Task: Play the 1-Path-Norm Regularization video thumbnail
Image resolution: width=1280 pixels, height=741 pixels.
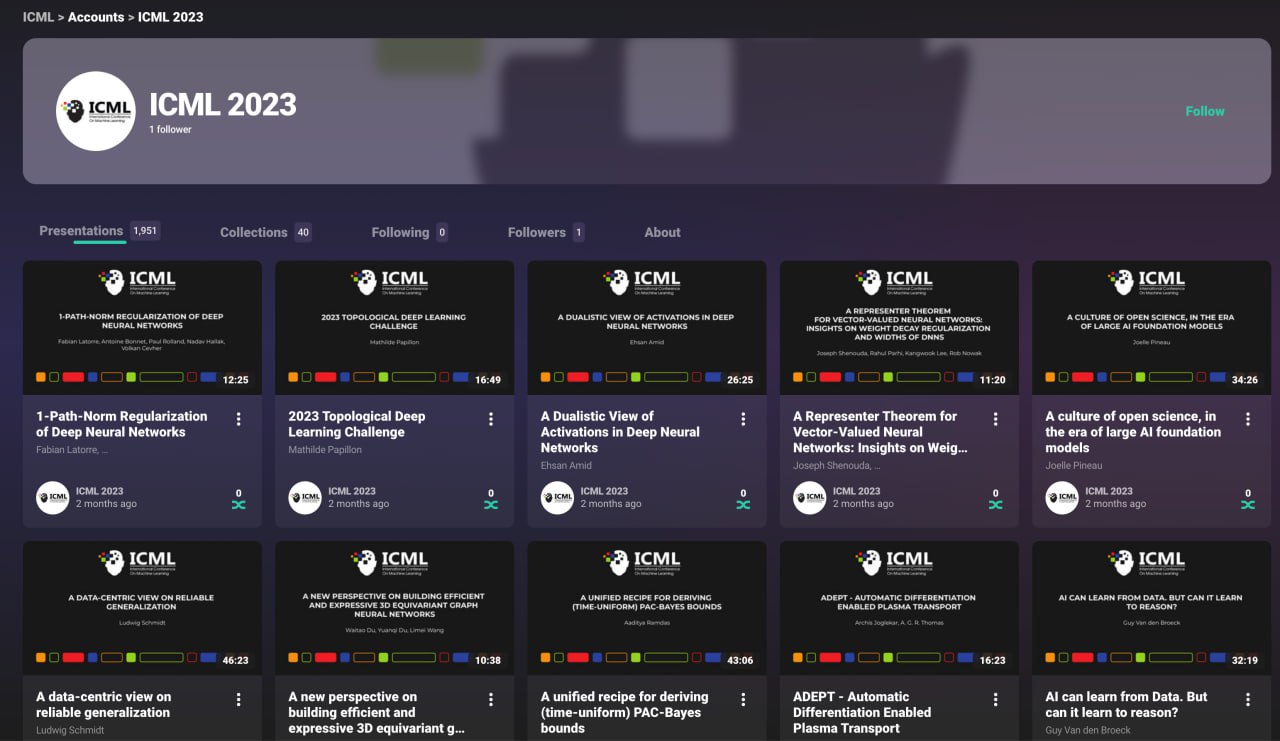Action: [x=142, y=328]
